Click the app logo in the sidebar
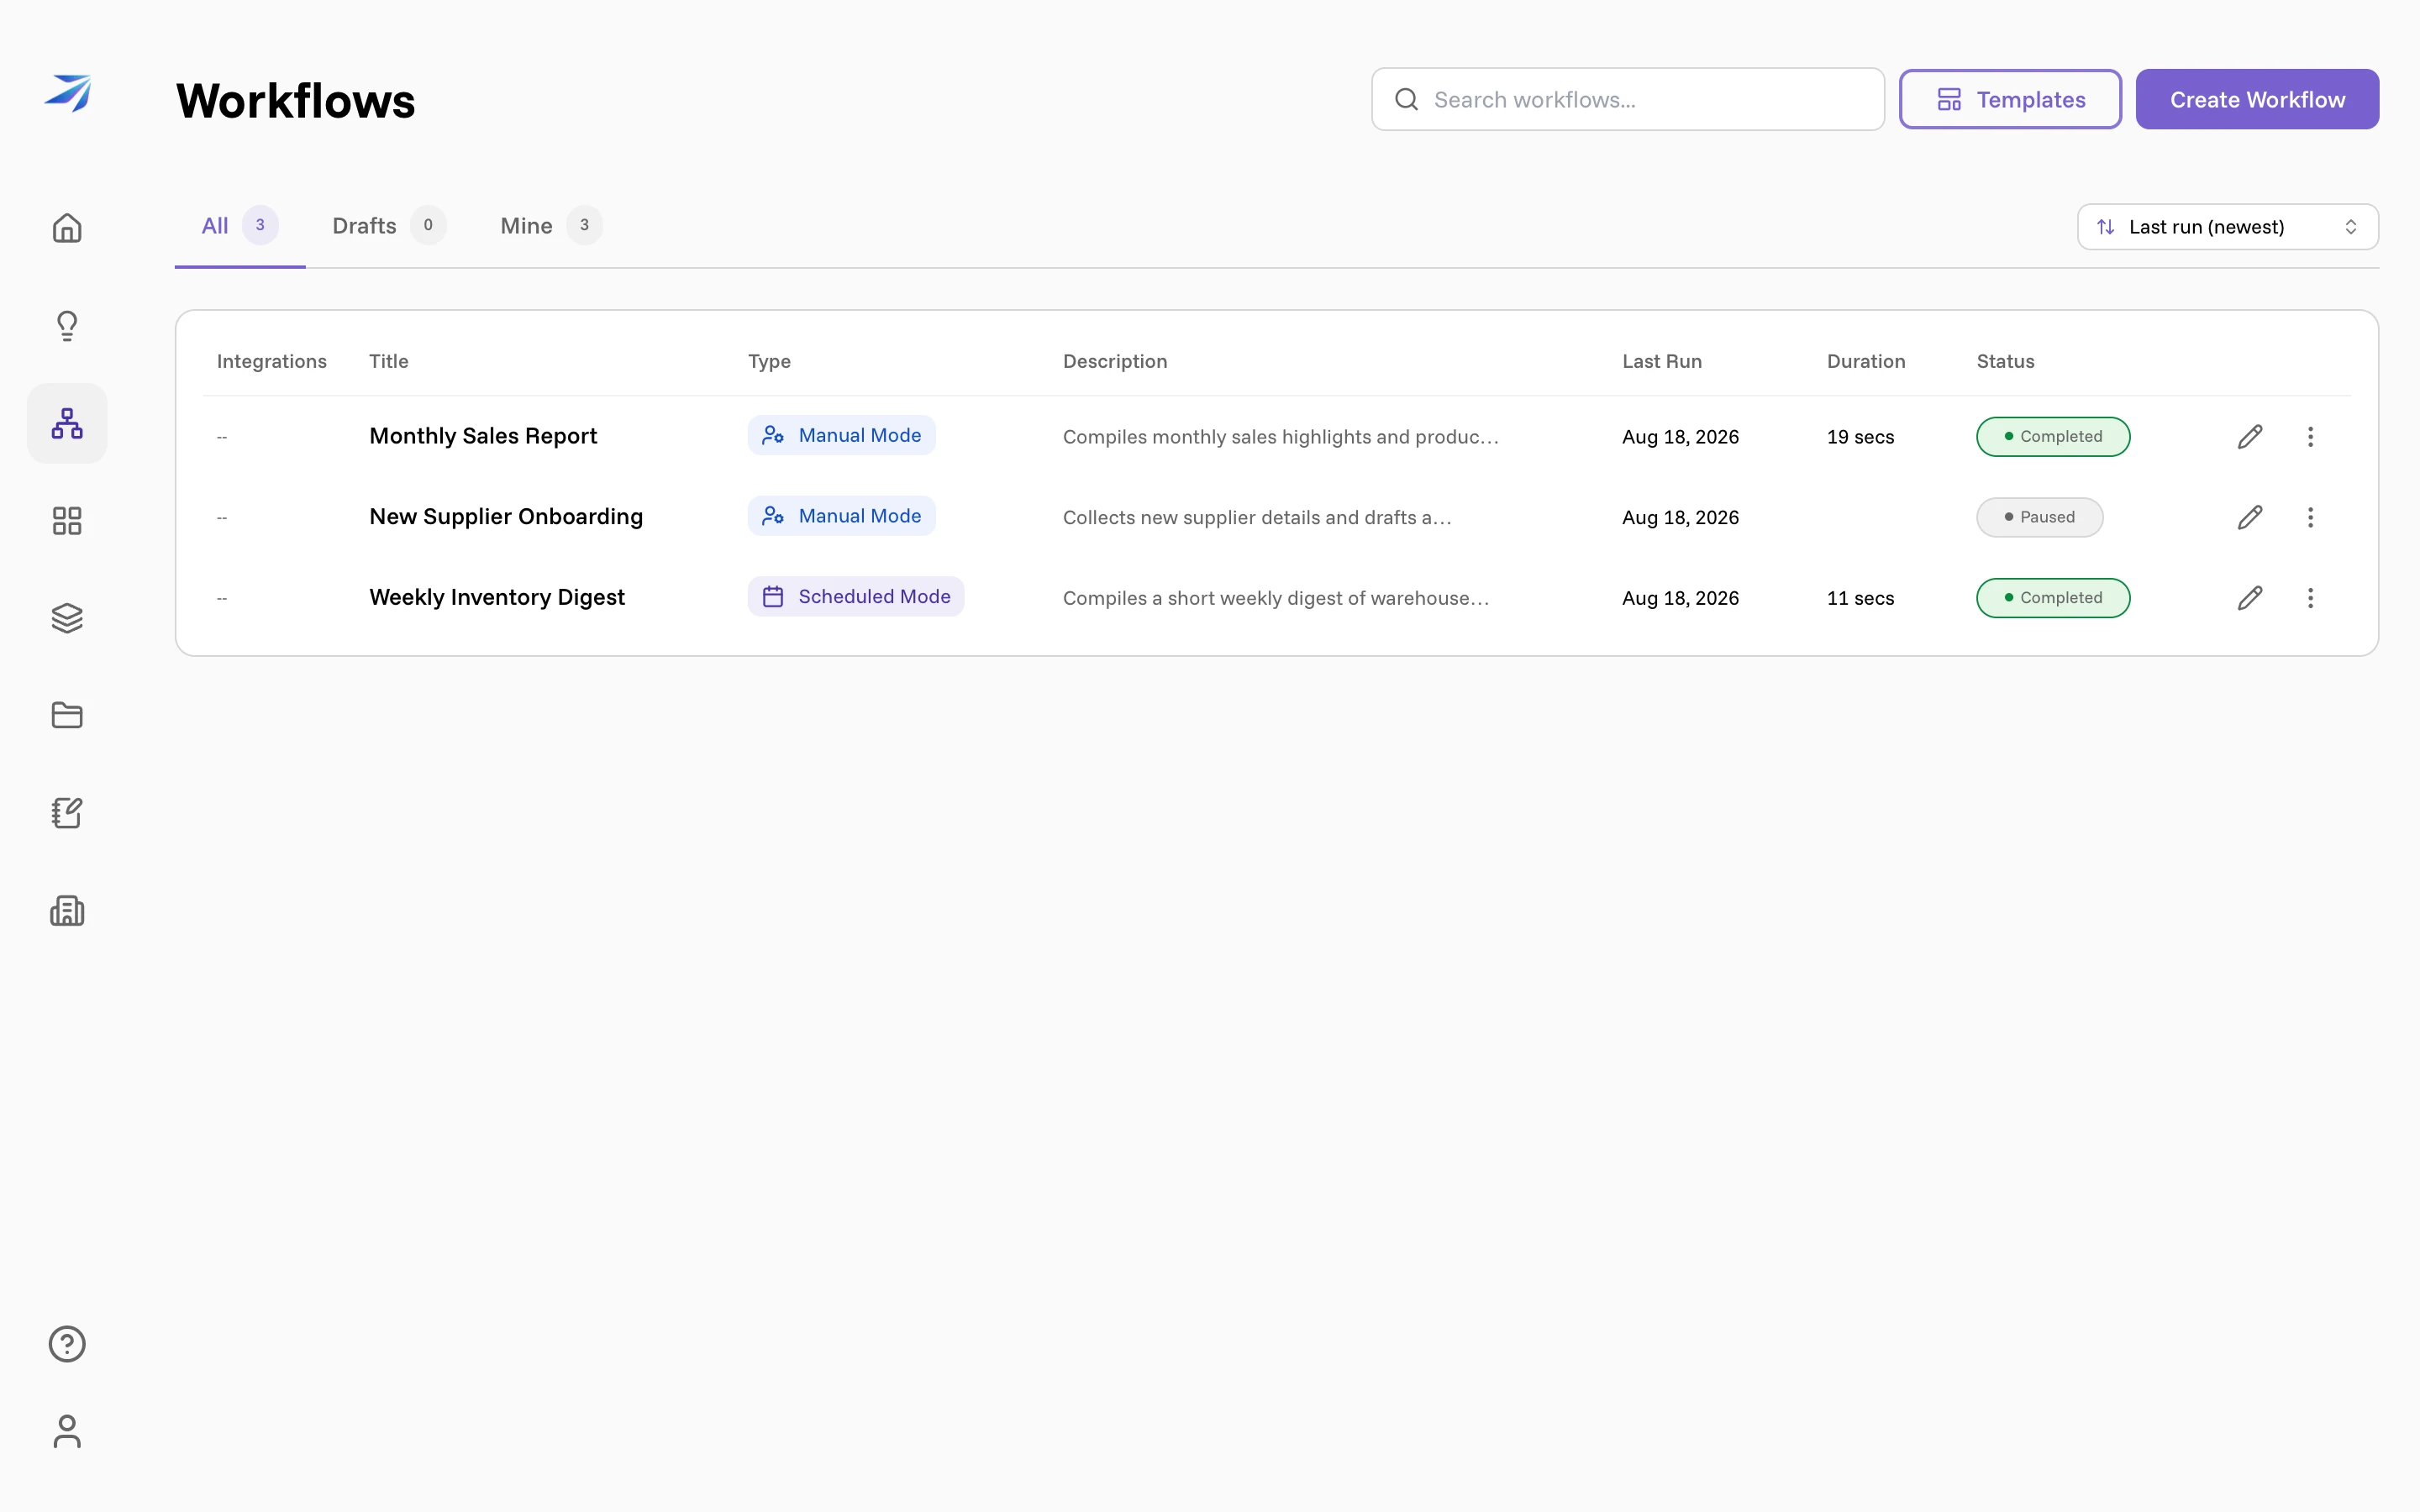Viewport: 2420px width, 1512px height. [67, 93]
